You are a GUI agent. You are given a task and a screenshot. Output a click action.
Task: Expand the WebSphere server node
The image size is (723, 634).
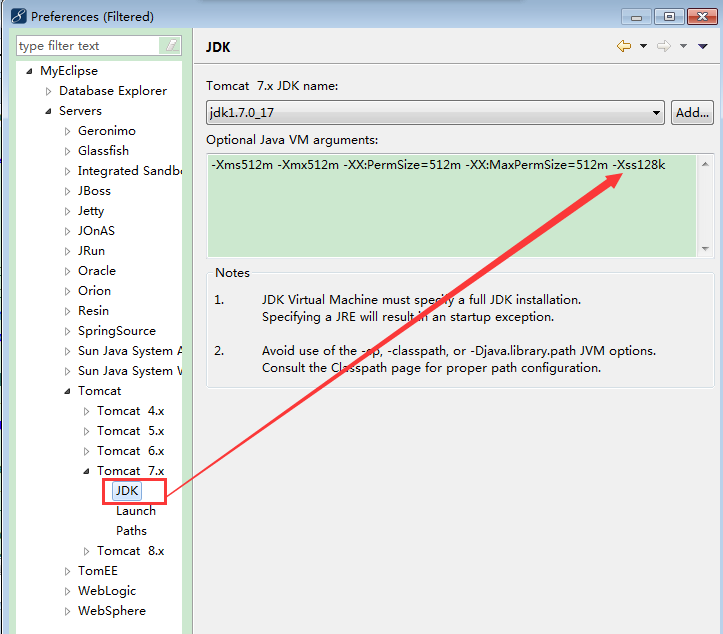(x=67, y=611)
